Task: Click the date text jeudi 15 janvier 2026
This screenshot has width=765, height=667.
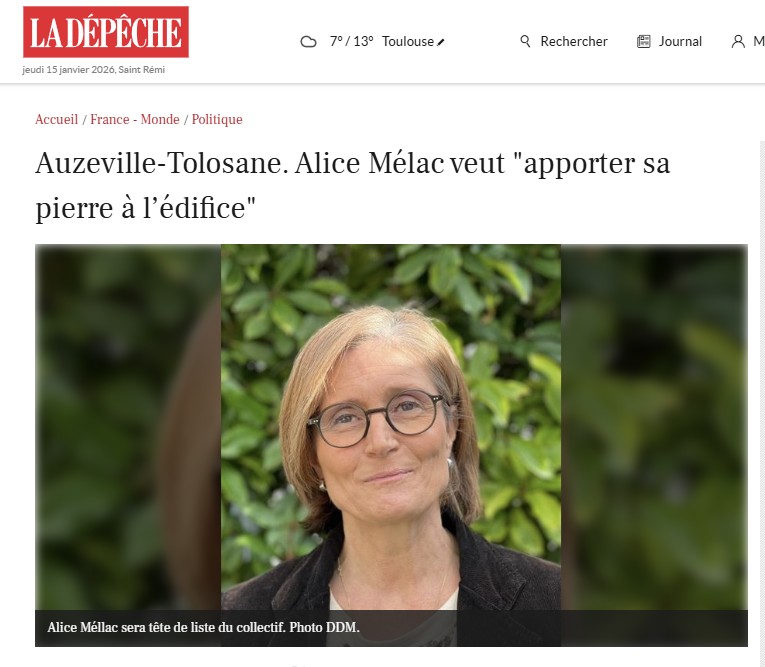Action: click(x=69, y=70)
